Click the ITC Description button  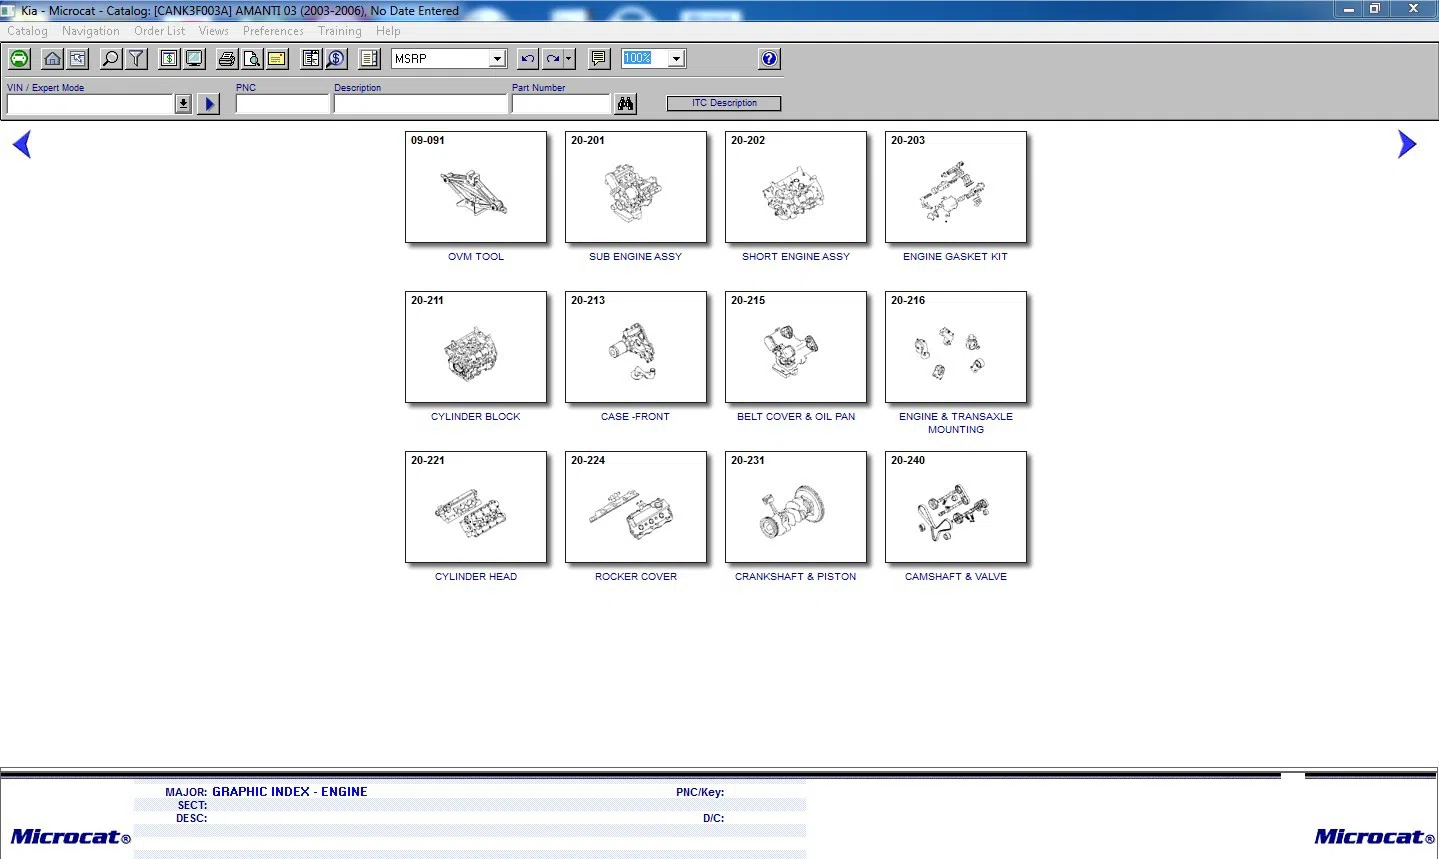tap(724, 103)
